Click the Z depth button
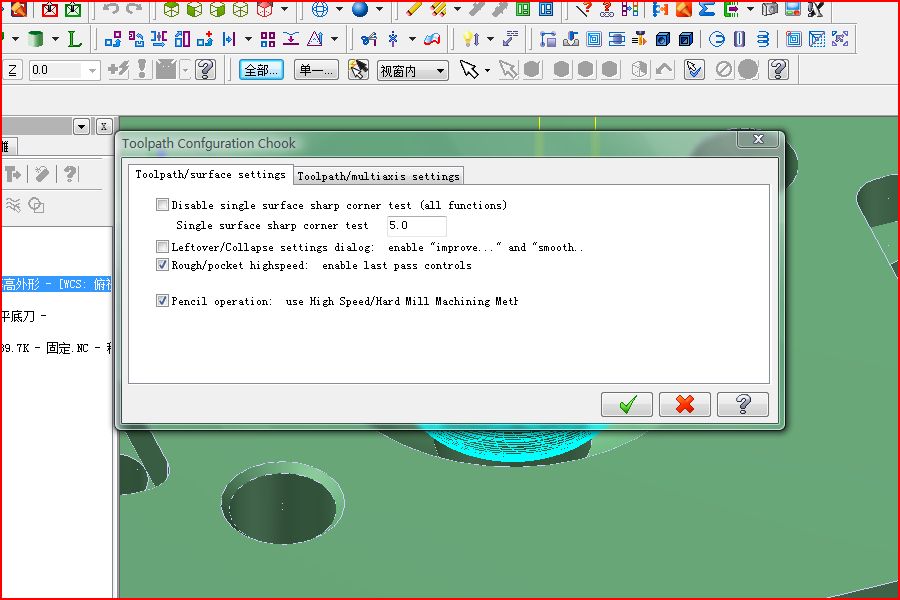 pos(12,70)
